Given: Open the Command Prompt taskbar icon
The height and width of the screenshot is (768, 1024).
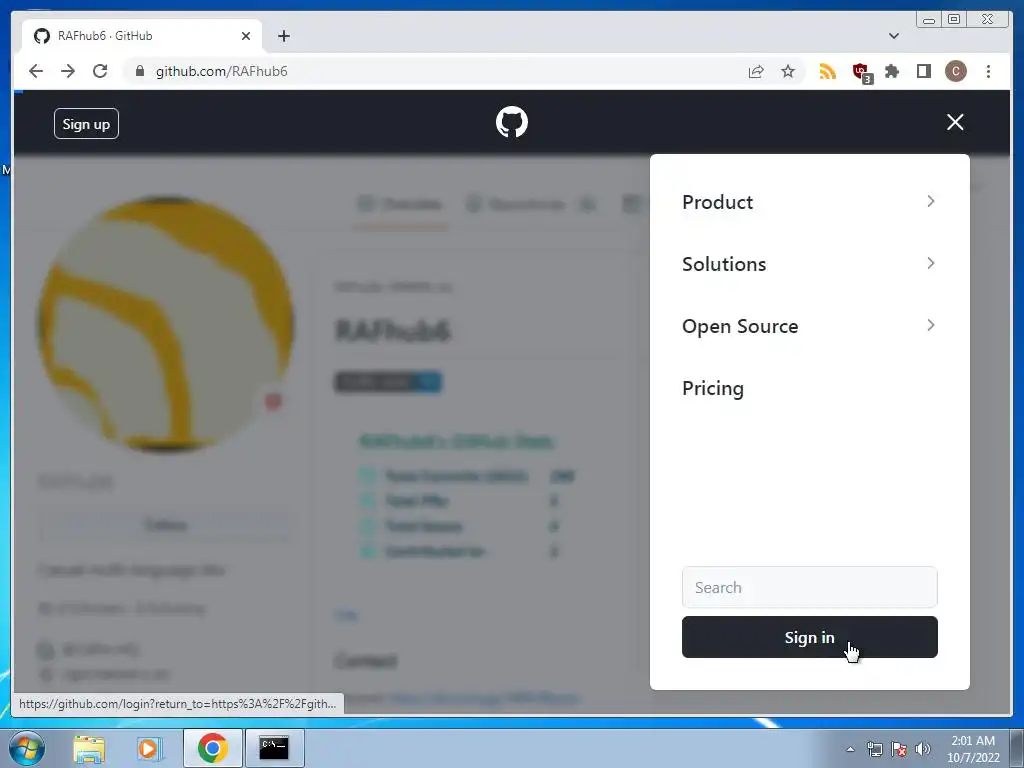Looking at the screenshot, I should pos(274,748).
